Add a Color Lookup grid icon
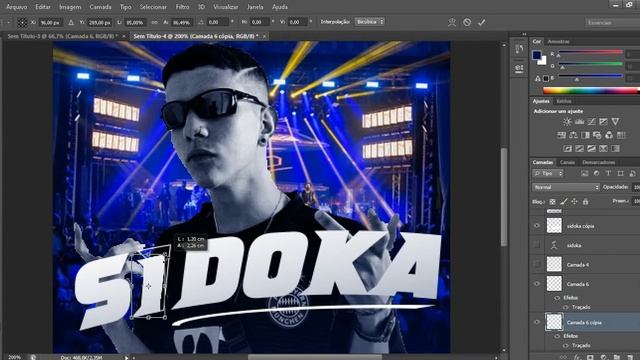640x360 pixels. pos(621,135)
